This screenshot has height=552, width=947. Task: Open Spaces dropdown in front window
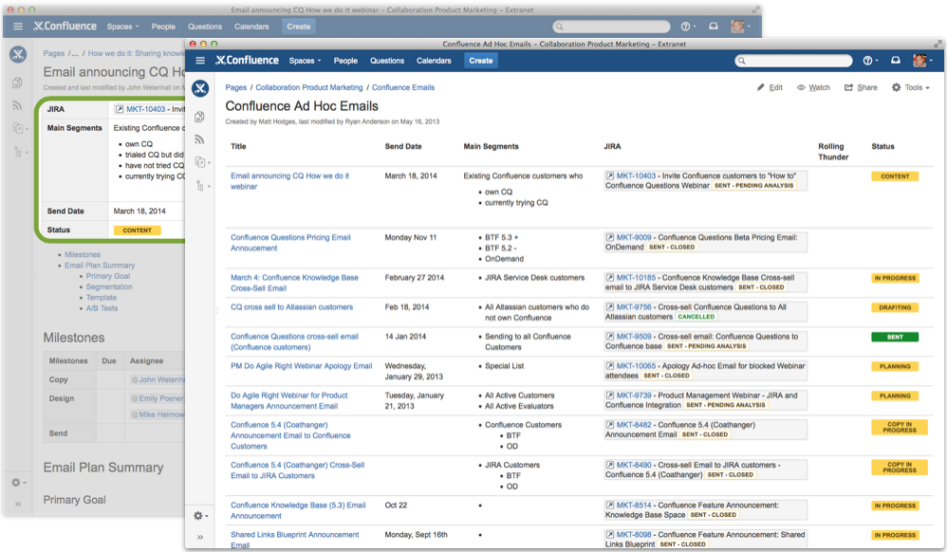tap(305, 60)
